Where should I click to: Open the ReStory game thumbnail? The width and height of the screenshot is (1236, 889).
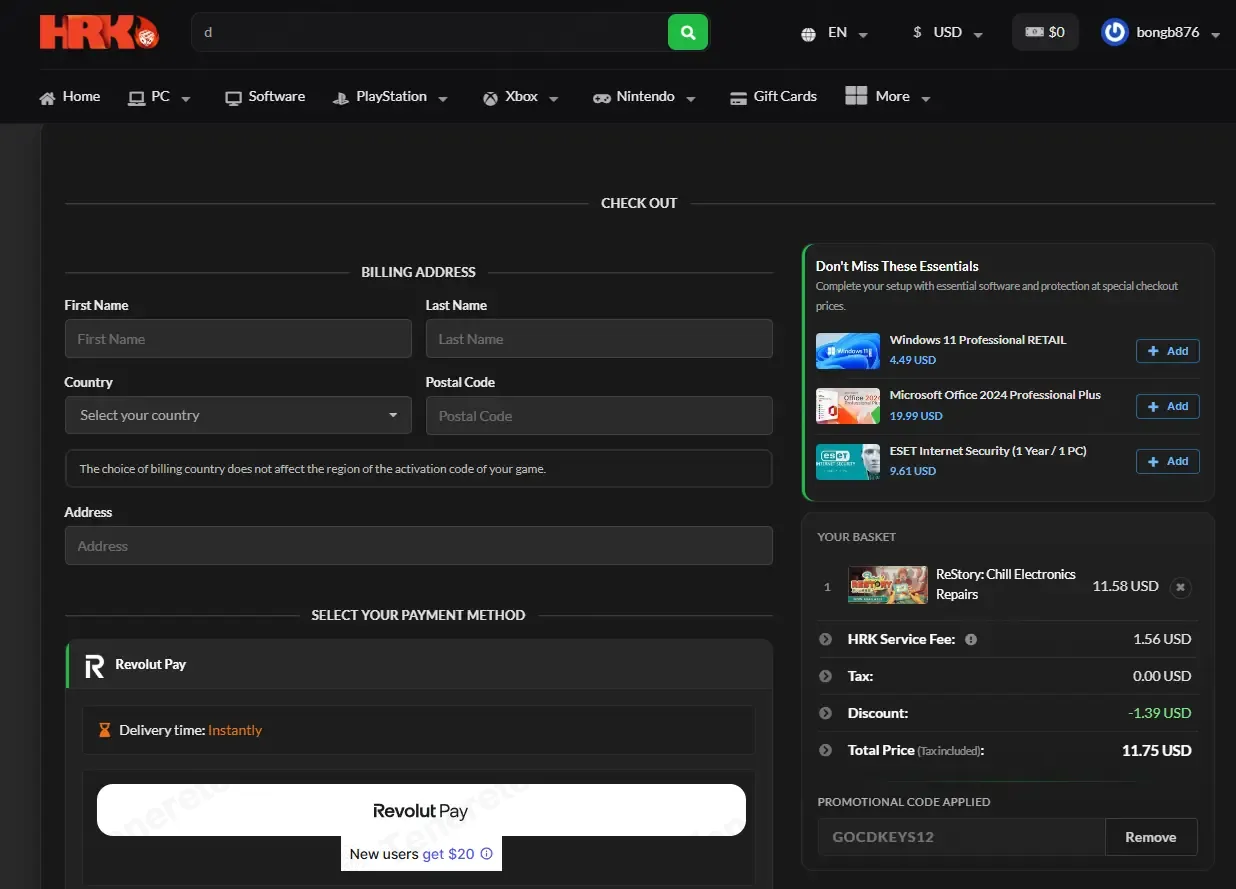coord(888,585)
